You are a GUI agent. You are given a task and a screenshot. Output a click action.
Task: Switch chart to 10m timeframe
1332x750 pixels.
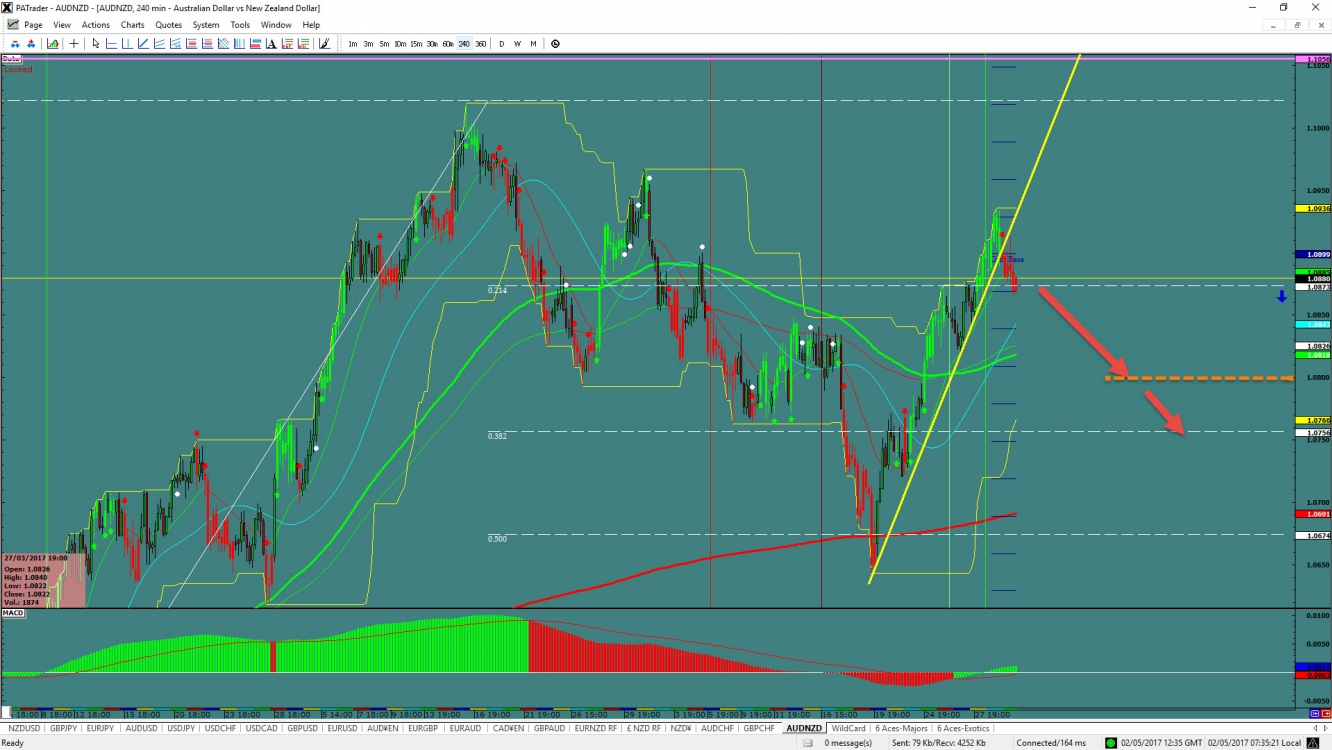[400, 43]
